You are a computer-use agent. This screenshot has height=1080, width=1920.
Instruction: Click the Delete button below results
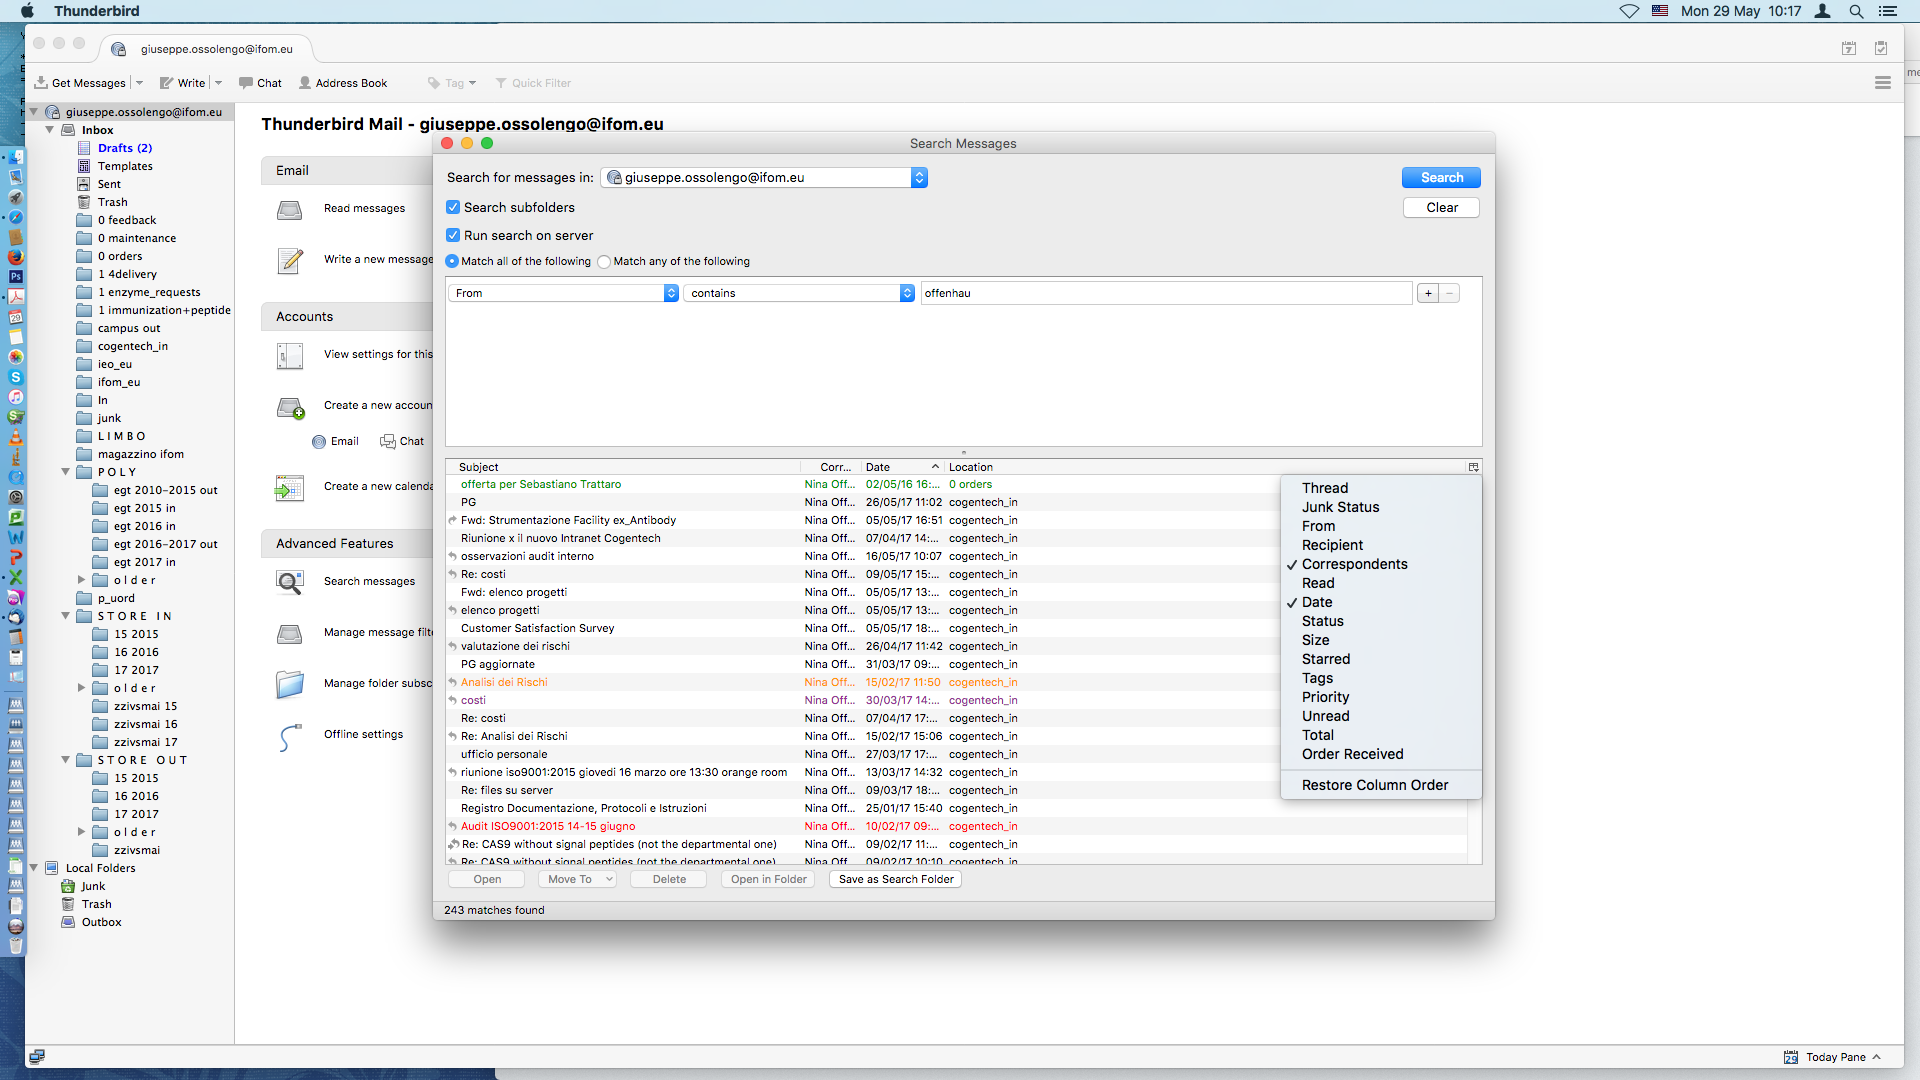click(x=669, y=880)
